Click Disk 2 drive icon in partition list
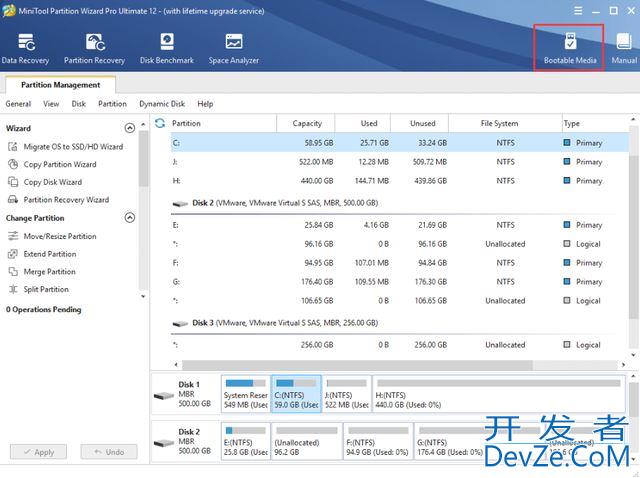Image resolution: width=640 pixels, height=478 pixels. coord(180,203)
